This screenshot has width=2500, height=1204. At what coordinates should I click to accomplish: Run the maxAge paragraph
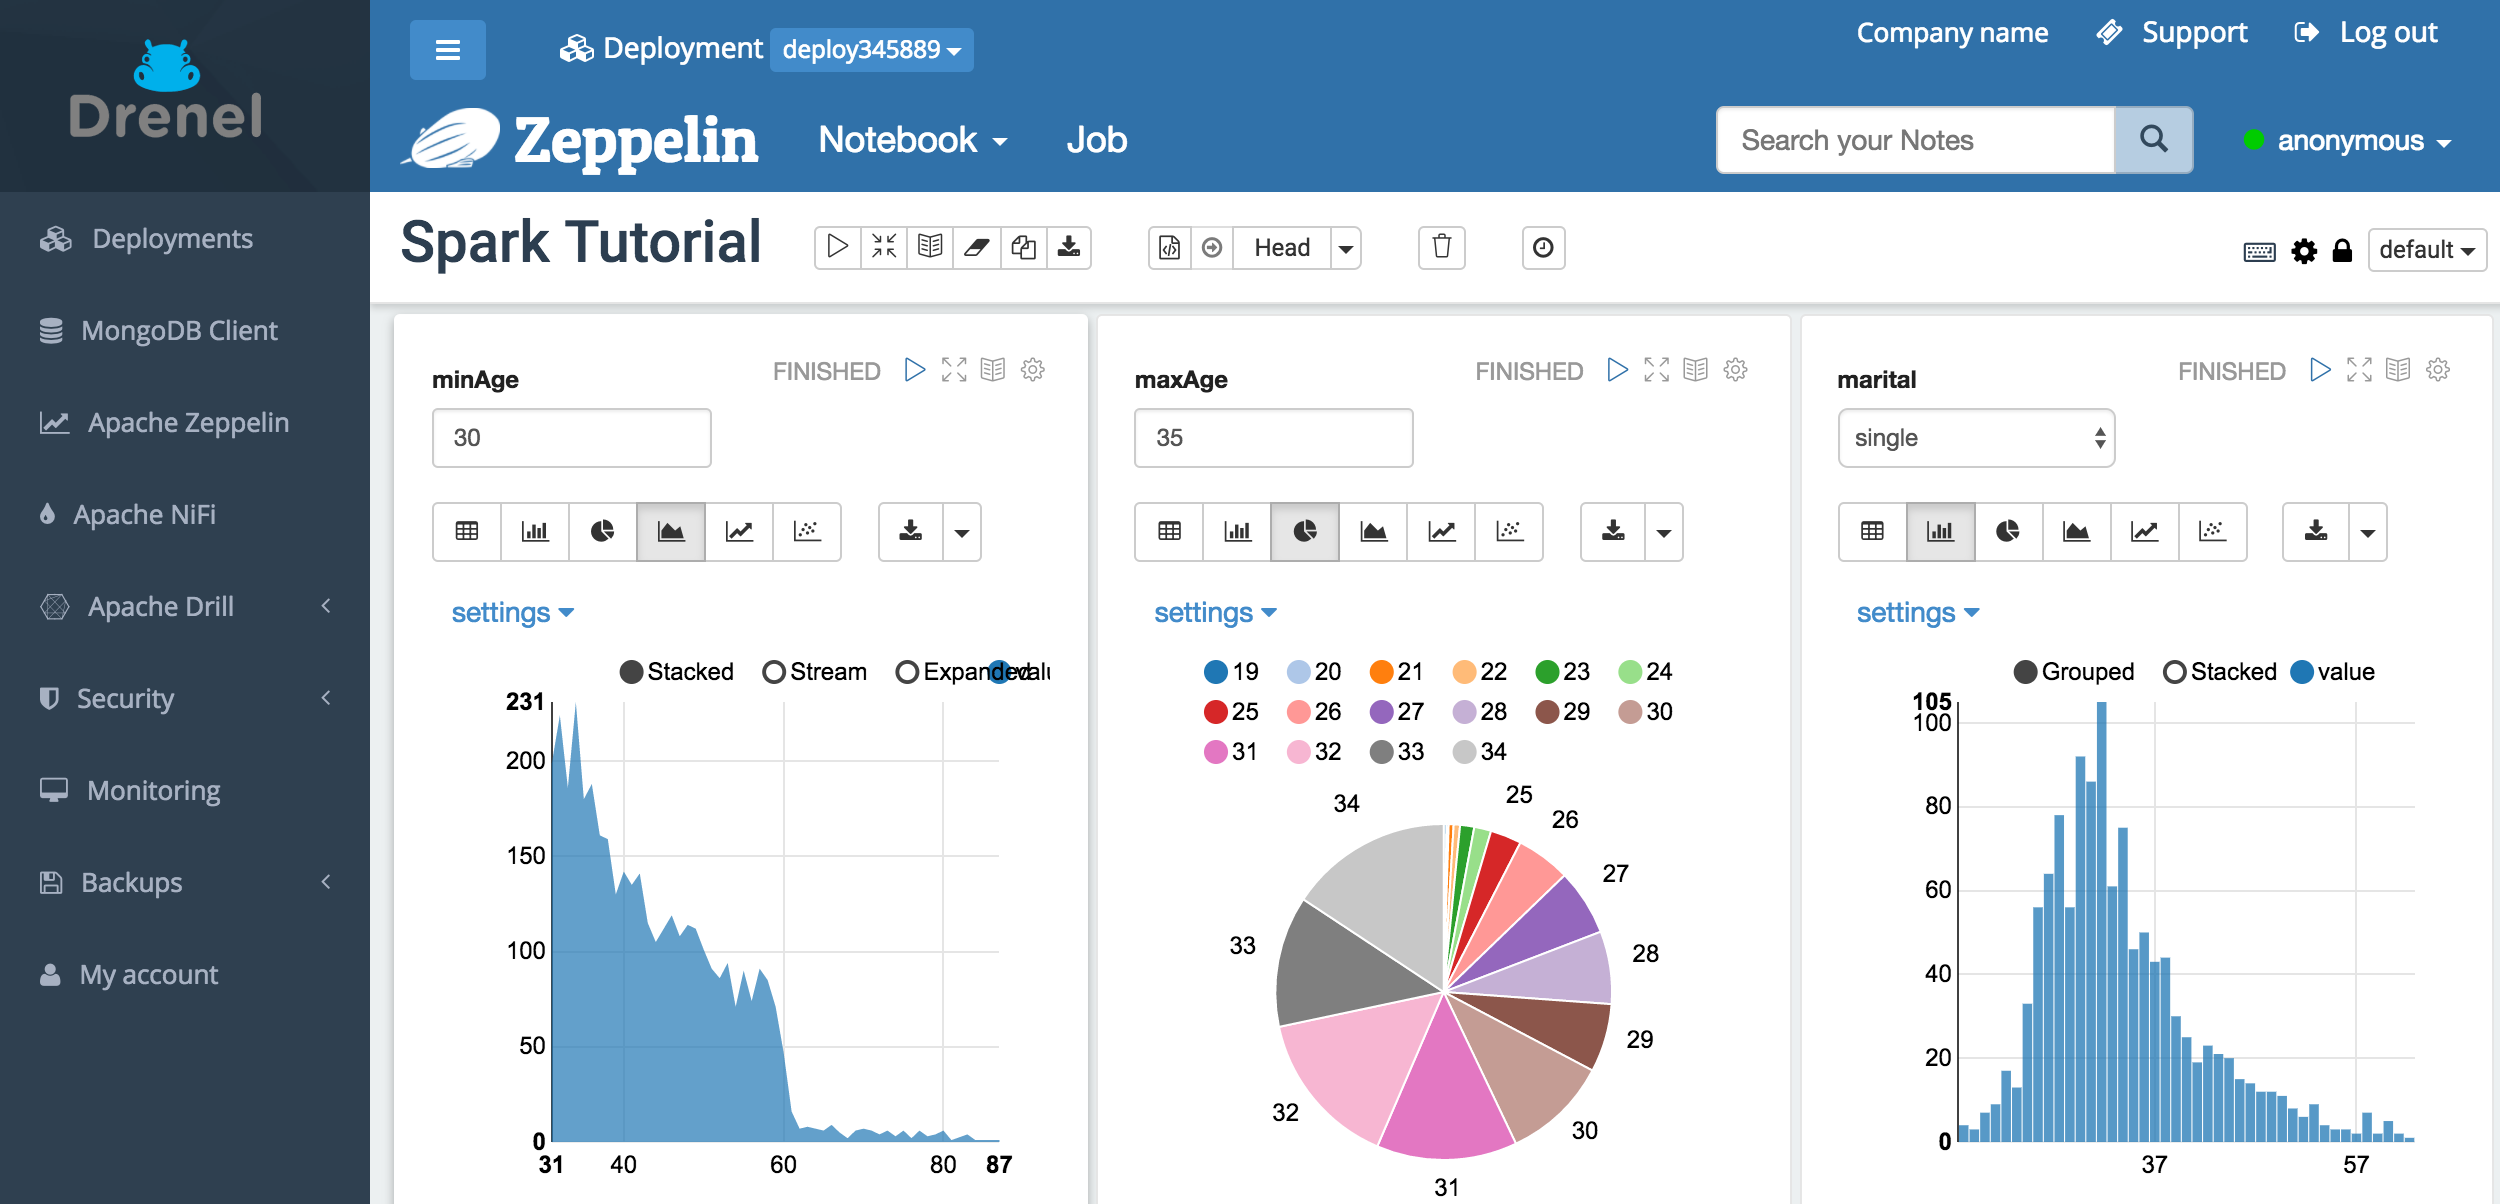1617,370
